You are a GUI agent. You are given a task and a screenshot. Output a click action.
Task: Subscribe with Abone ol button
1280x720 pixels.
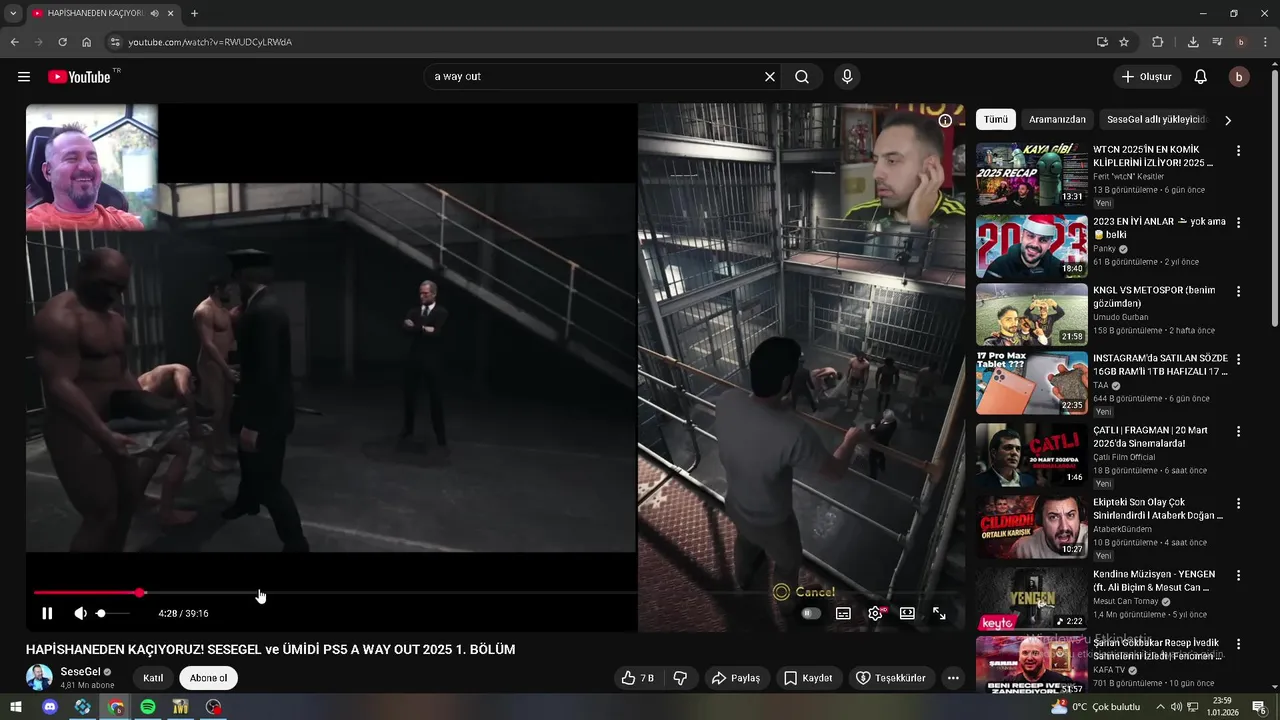[209, 678]
